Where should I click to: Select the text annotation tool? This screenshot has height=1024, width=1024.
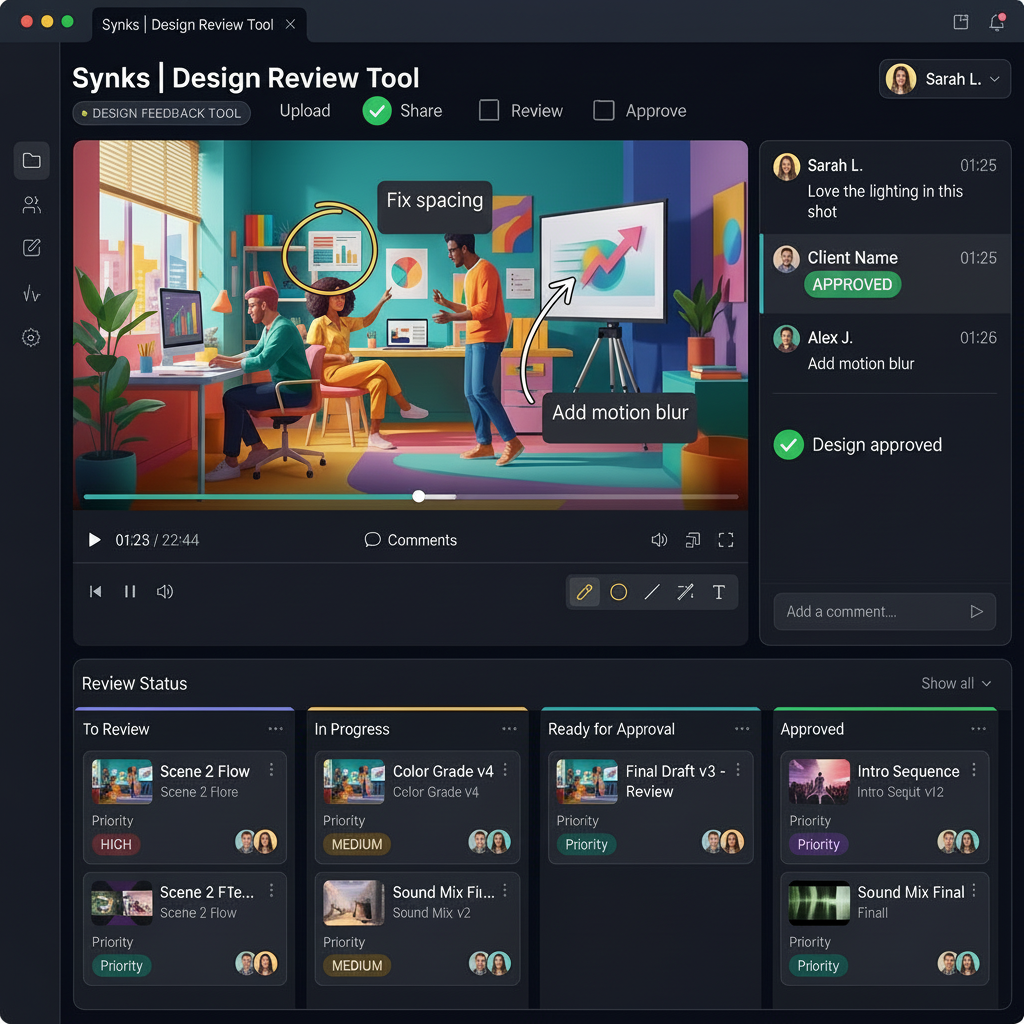[x=718, y=592]
